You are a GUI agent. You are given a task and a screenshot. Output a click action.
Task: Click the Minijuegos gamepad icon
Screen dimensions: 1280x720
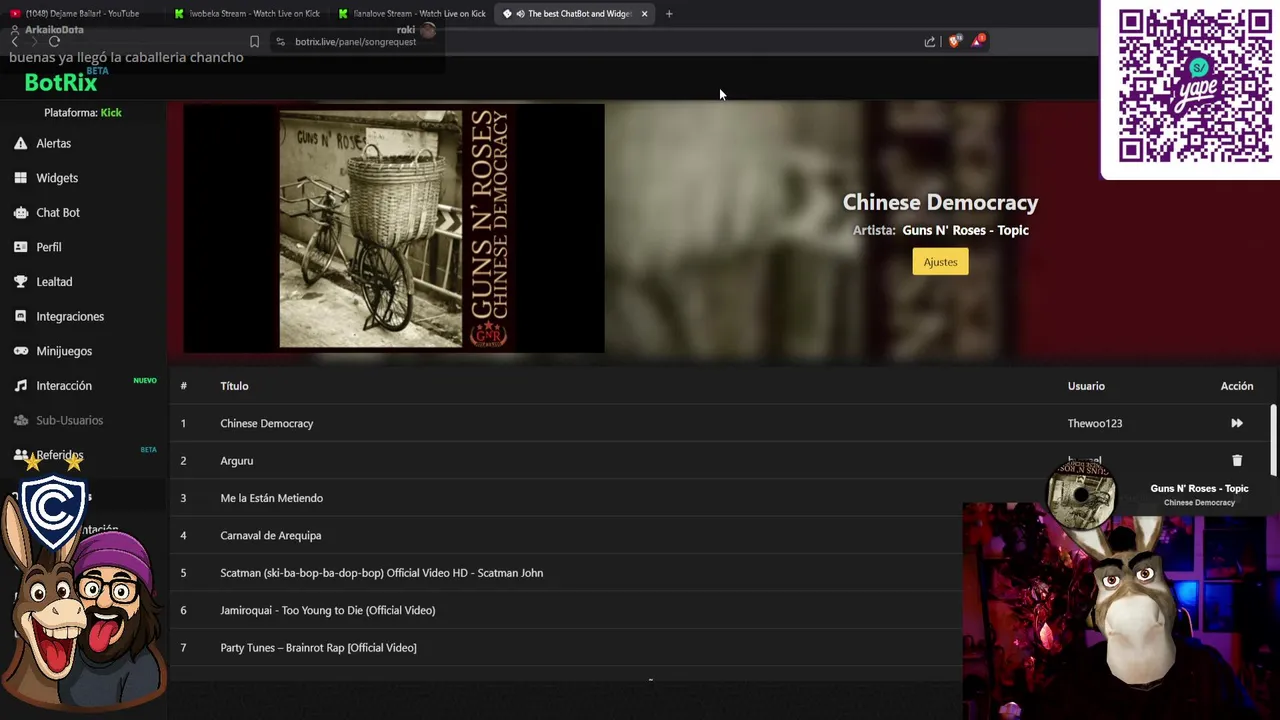point(20,351)
